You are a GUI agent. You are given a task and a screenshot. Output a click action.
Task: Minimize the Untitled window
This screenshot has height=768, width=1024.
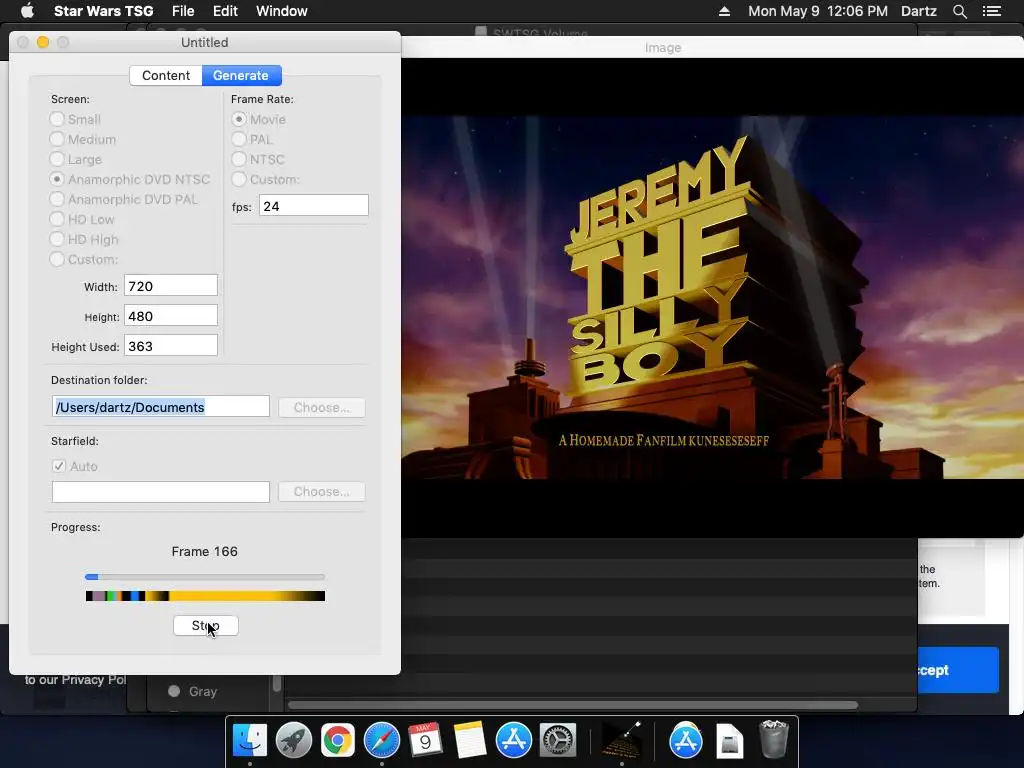tap(42, 42)
